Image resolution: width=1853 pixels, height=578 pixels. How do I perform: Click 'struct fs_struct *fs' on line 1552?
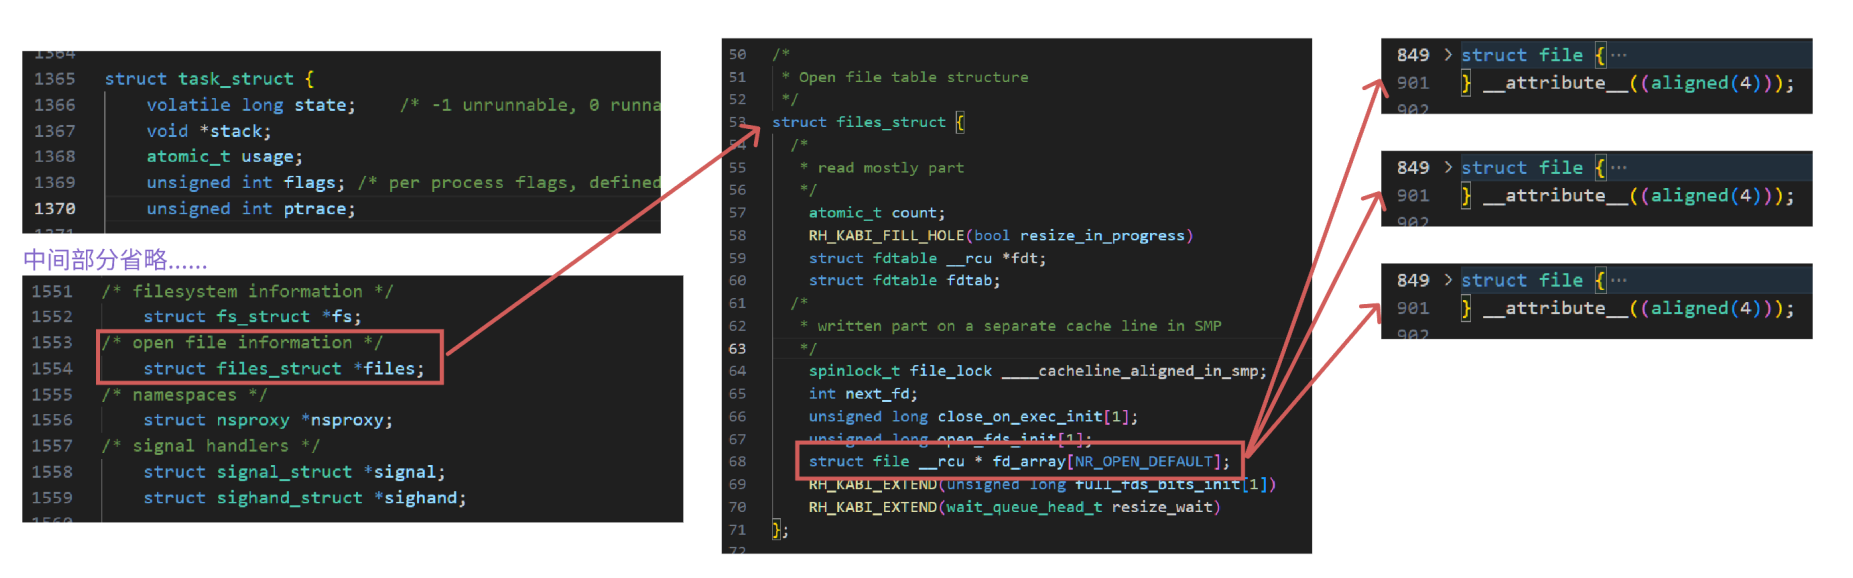tap(251, 317)
